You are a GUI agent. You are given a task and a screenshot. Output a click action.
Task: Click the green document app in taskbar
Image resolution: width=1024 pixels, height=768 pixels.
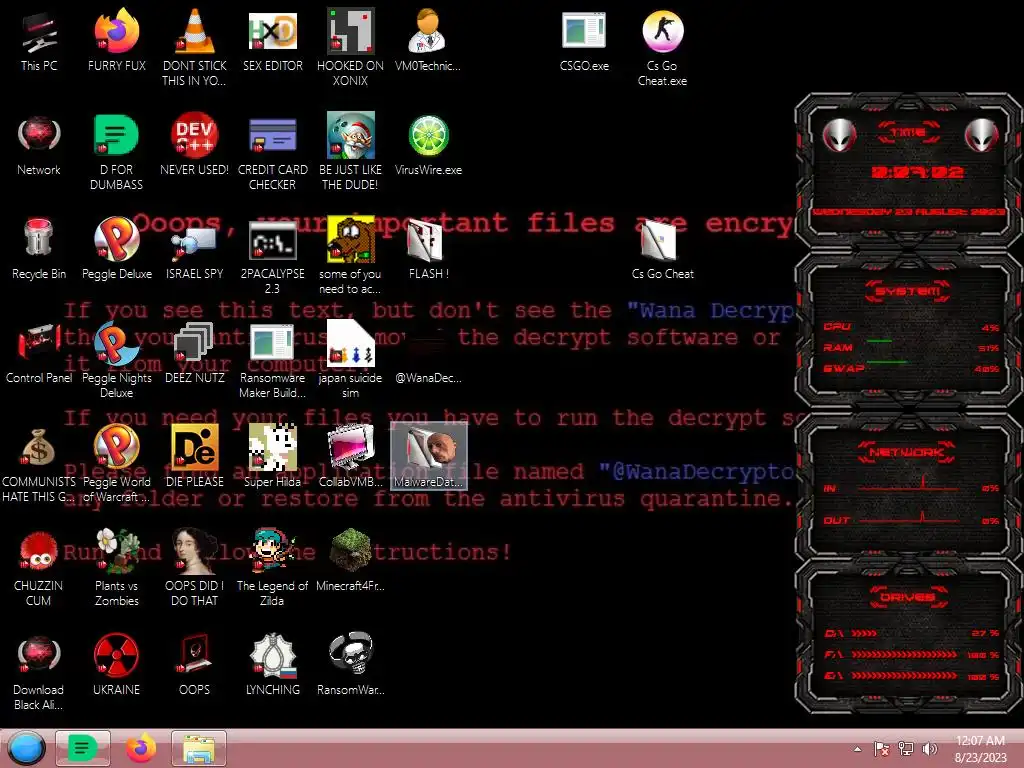click(83, 748)
